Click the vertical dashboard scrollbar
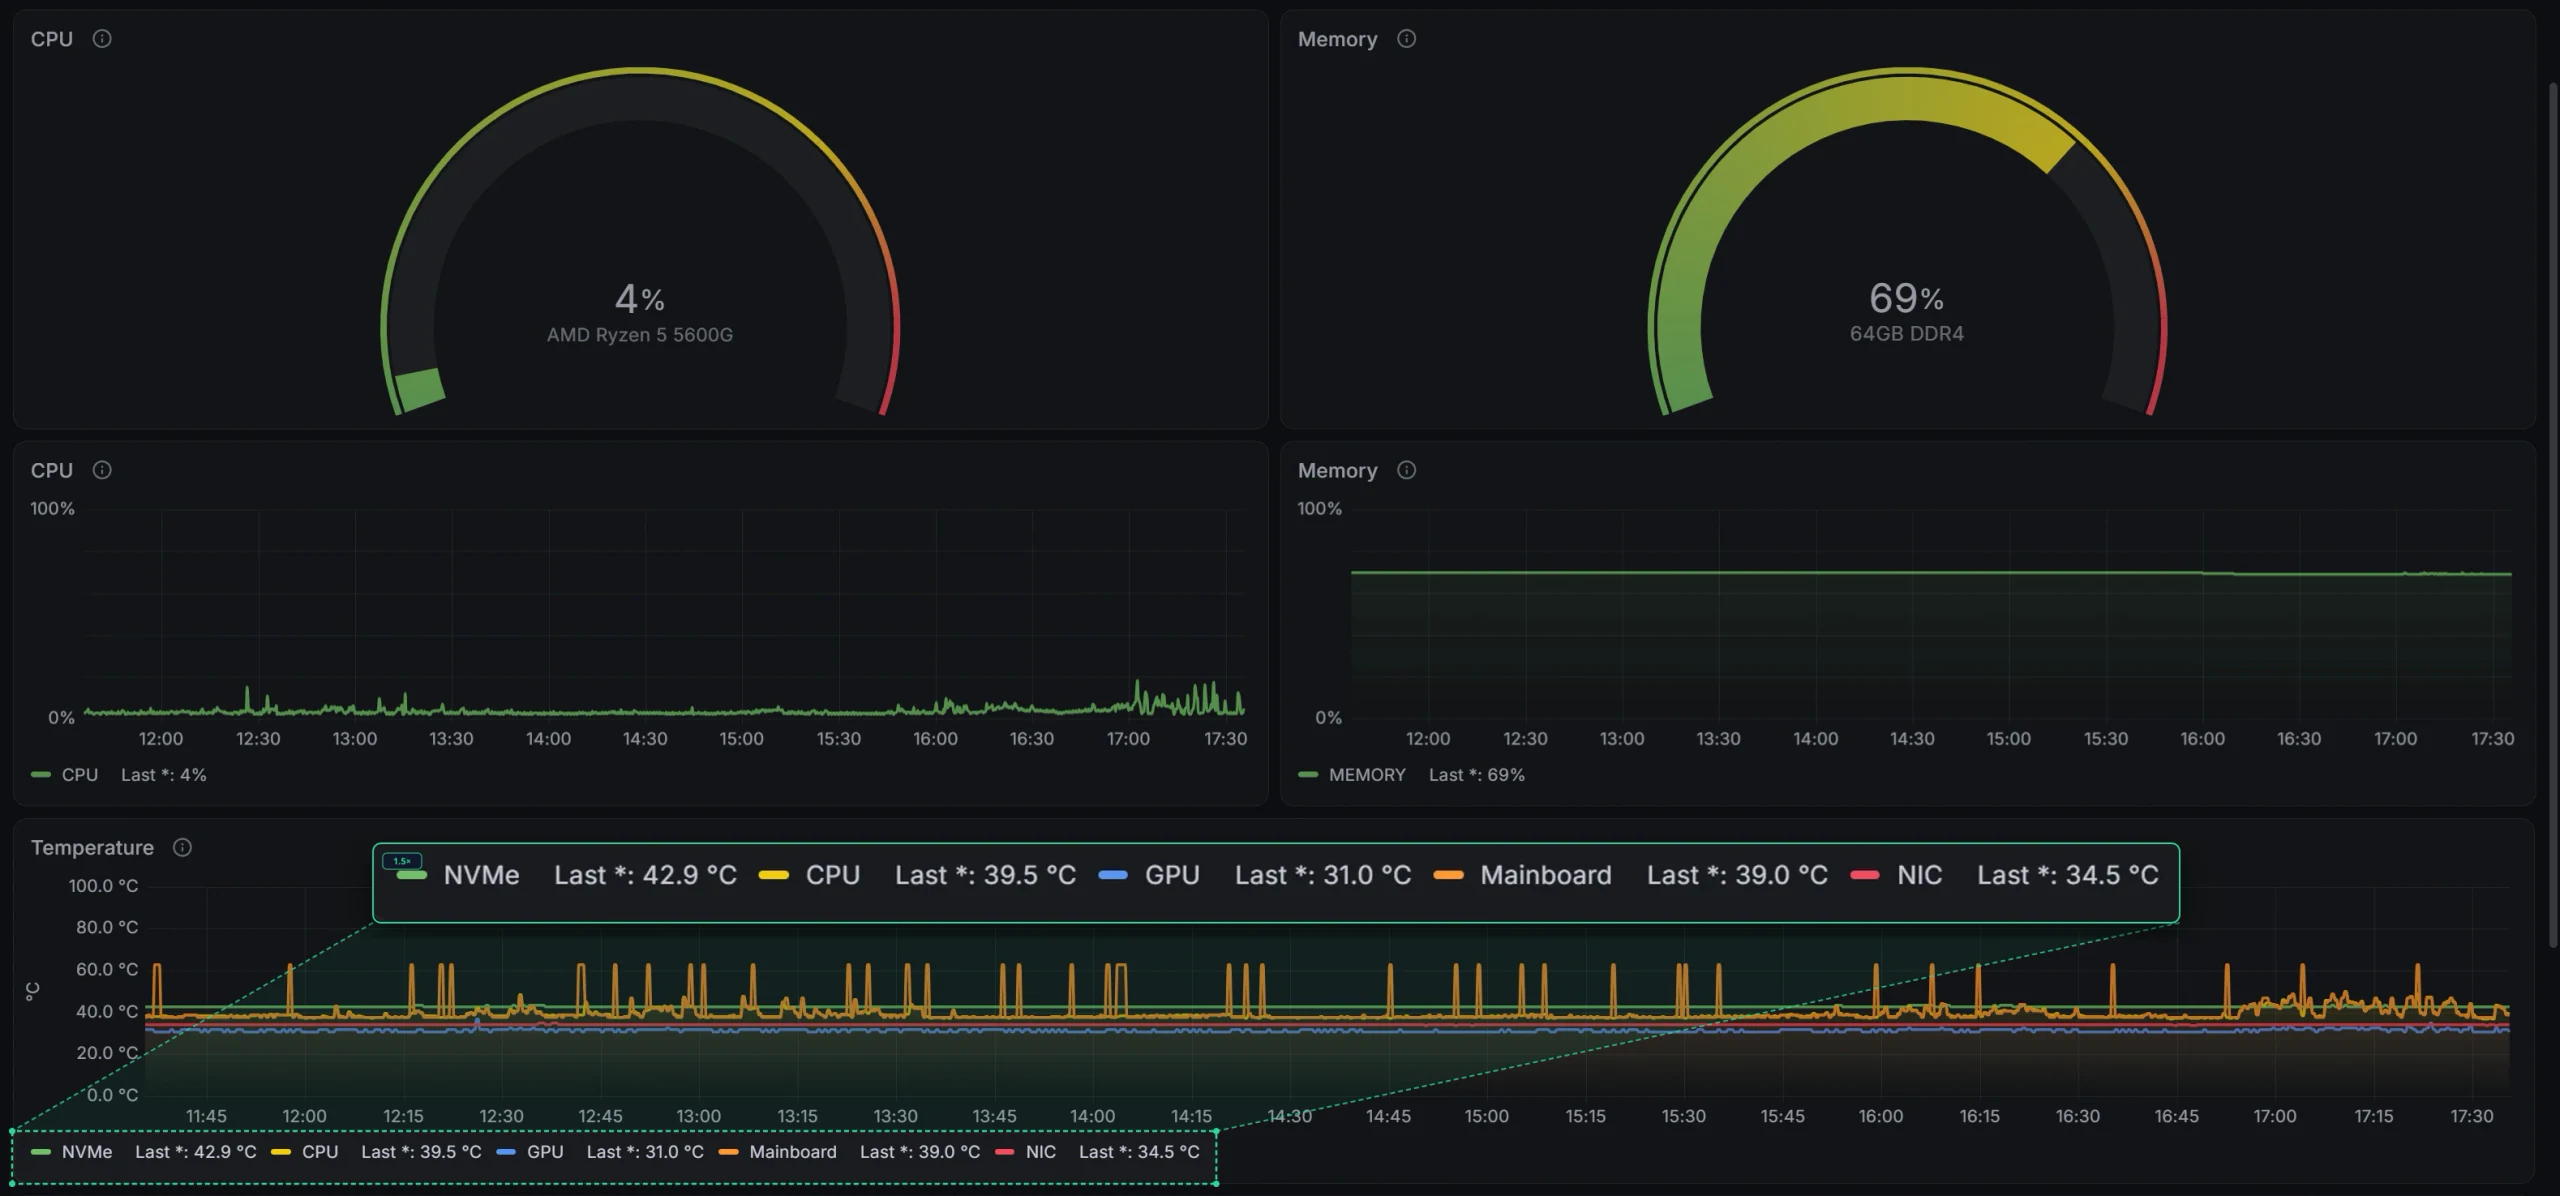Image resolution: width=2560 pixels, height=1196 pixels. 2553,515
